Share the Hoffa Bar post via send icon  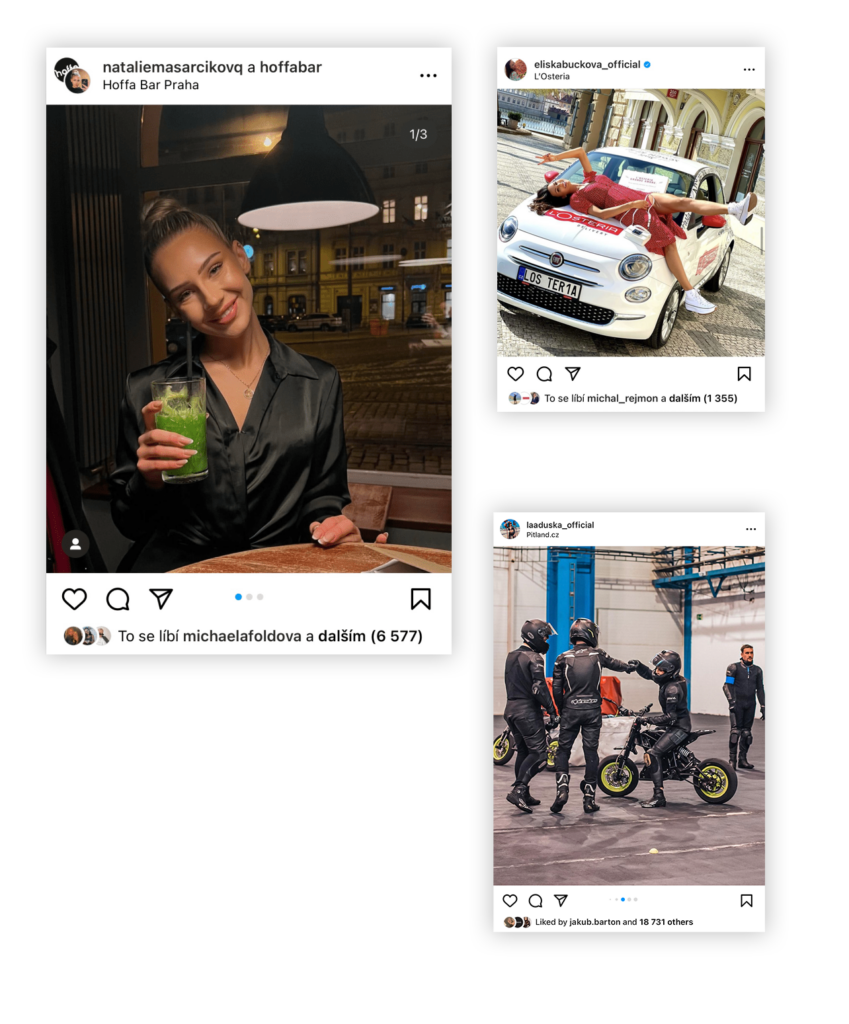pyautogui.click(x=161, y=598)
